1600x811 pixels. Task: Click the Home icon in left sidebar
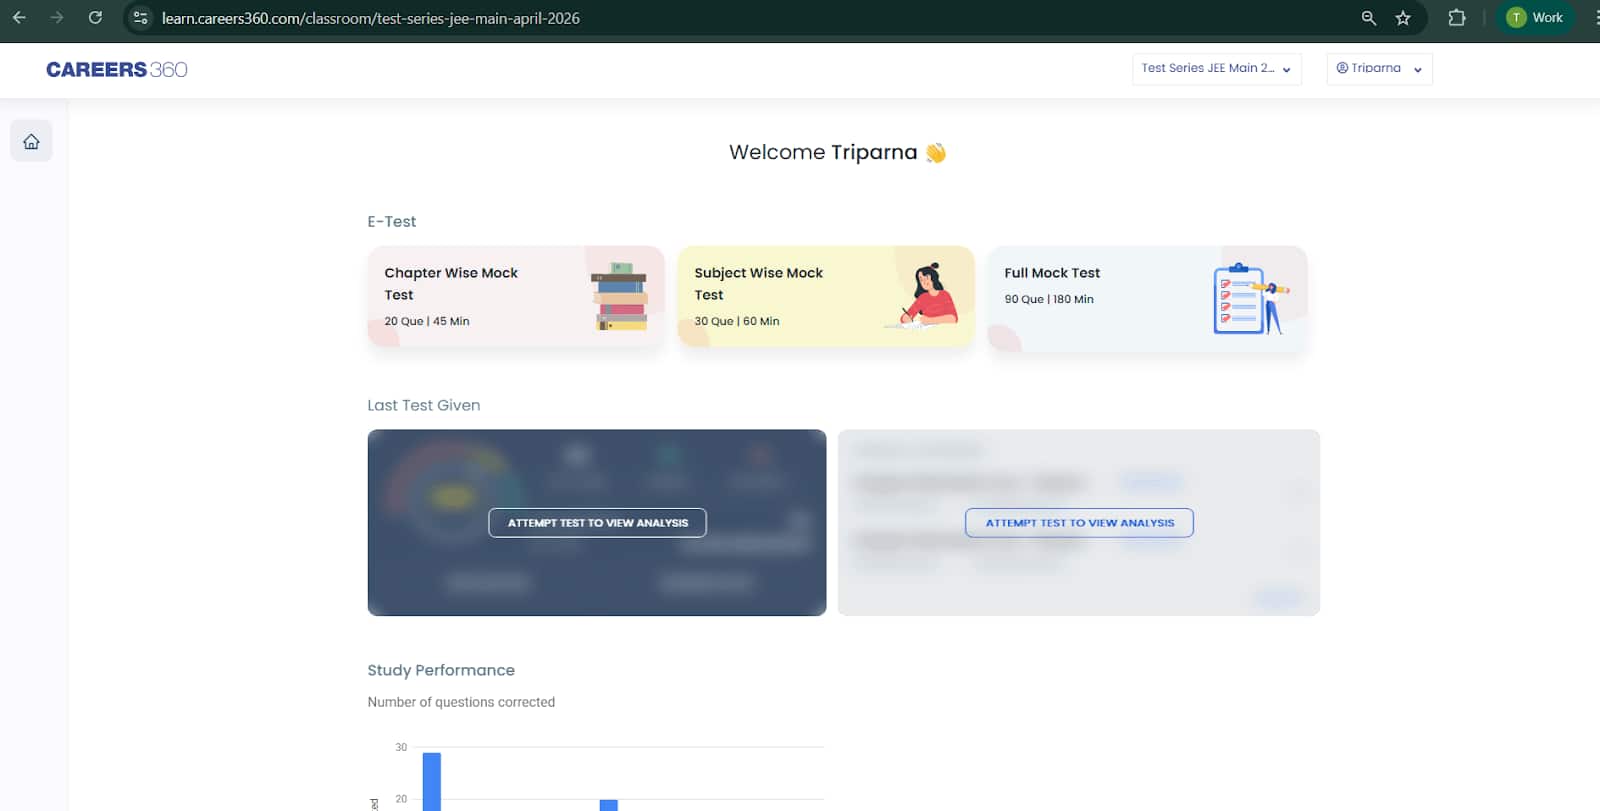31,141
